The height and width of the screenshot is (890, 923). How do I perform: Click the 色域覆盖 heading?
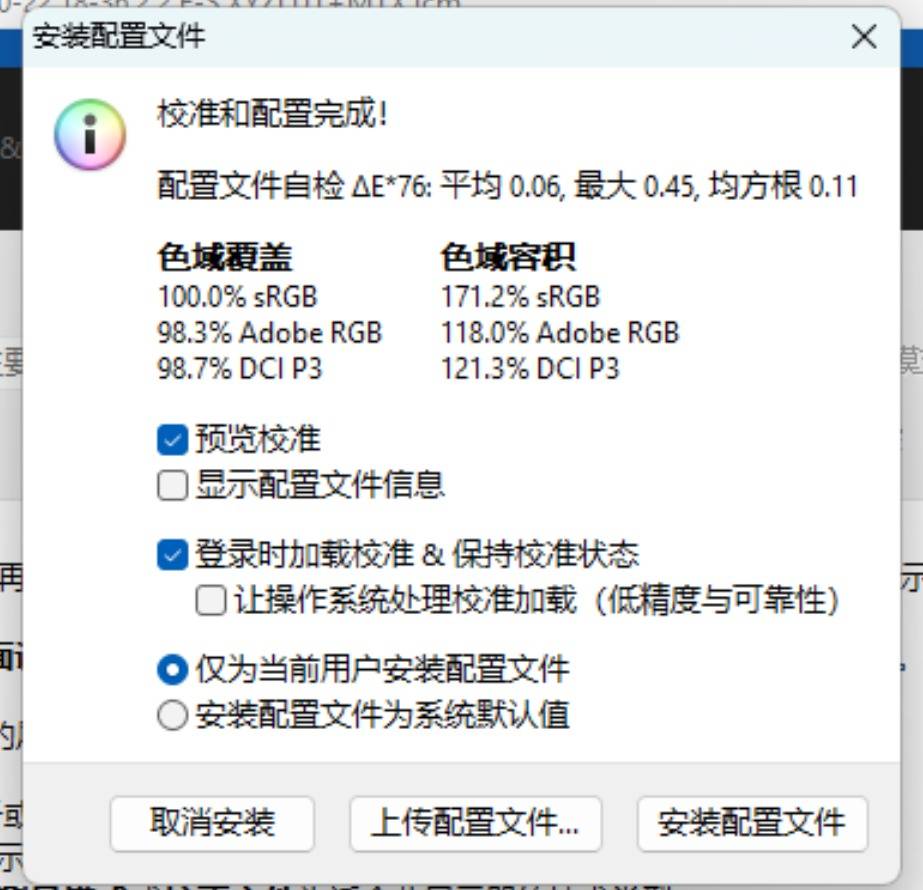tap(225, 258)
